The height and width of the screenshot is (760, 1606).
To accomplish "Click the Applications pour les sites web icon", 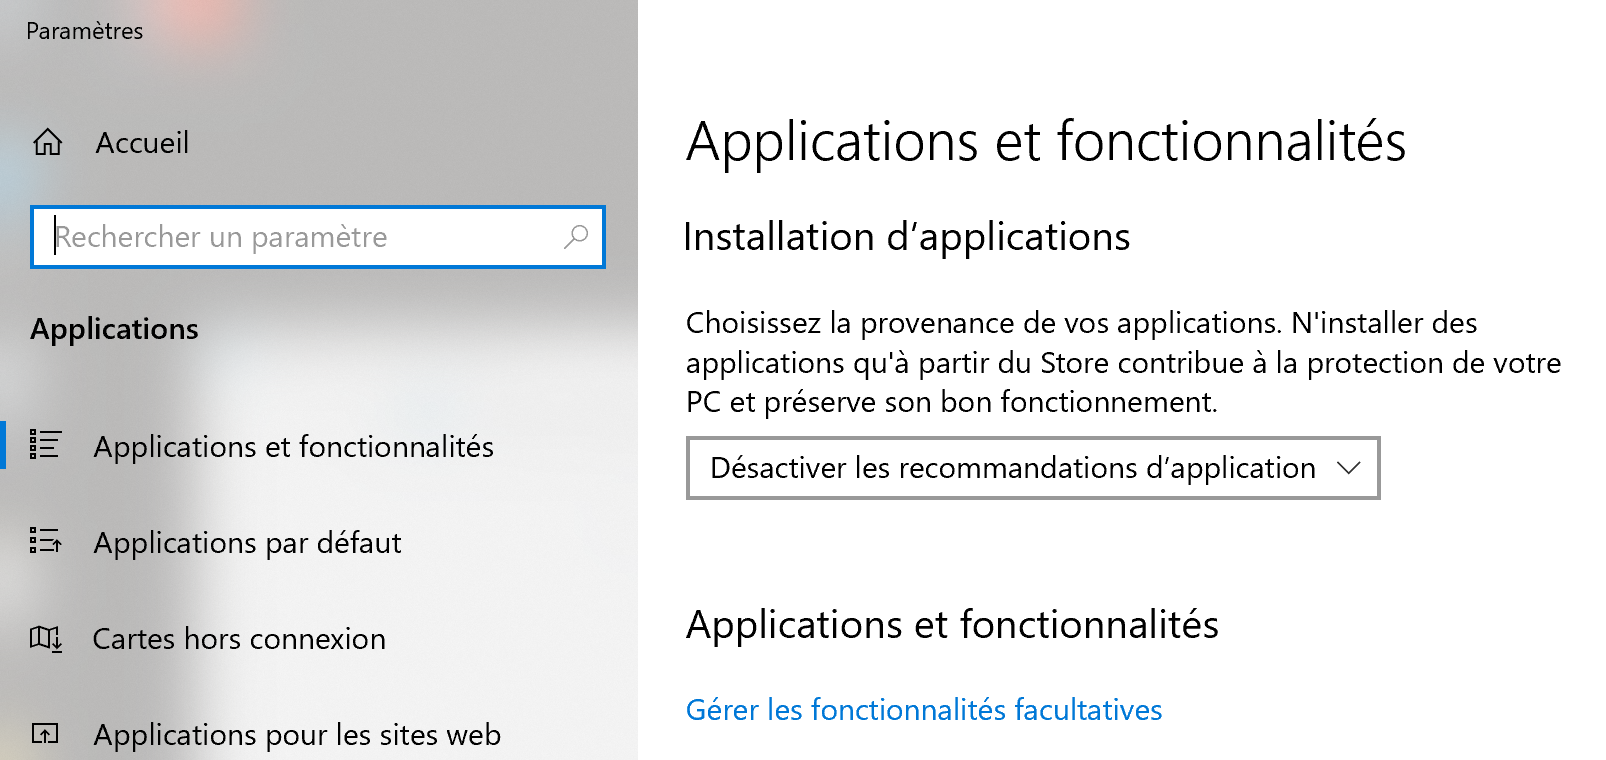I will 45,734.
